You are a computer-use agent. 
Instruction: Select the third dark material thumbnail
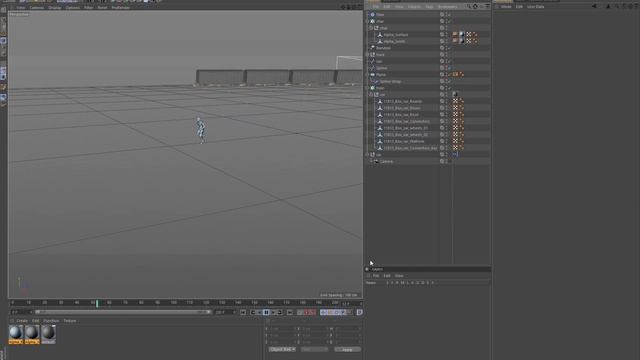pos(48,334)
